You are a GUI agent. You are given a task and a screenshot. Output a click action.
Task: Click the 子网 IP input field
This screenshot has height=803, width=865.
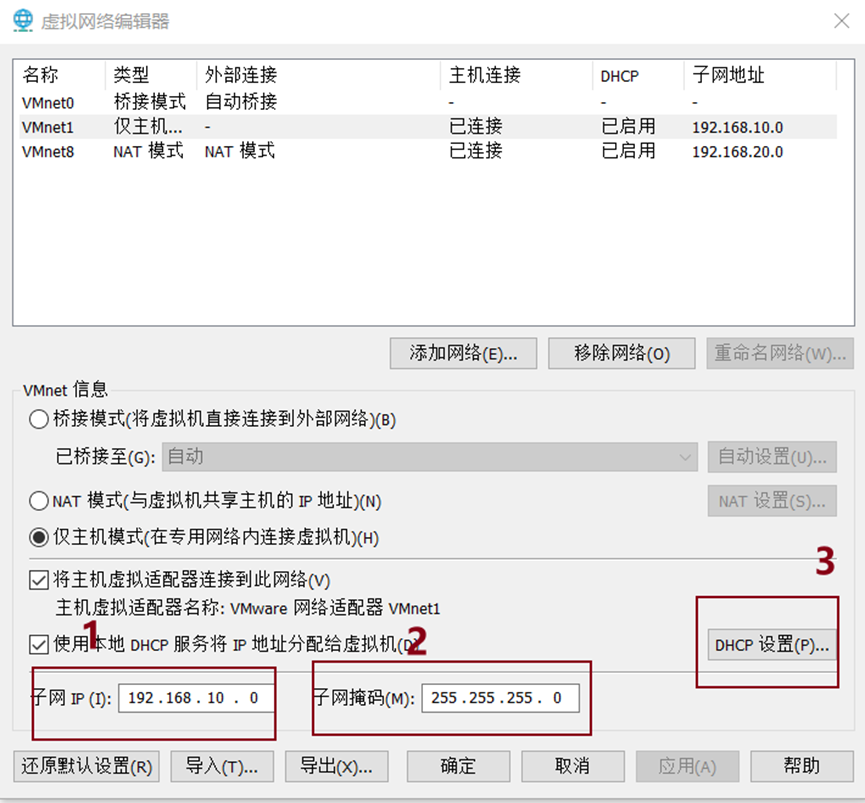(x=196, y=698)
